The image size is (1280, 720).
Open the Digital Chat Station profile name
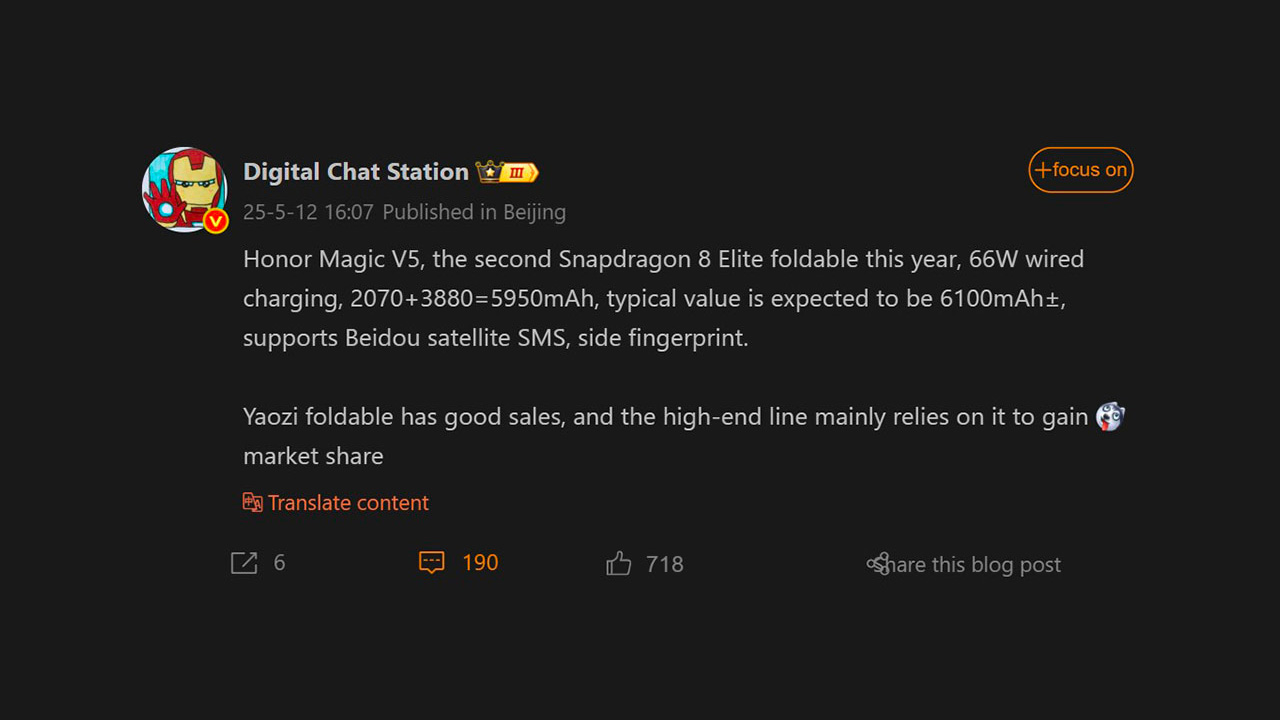pyautogui.click(x=356, y=172)
